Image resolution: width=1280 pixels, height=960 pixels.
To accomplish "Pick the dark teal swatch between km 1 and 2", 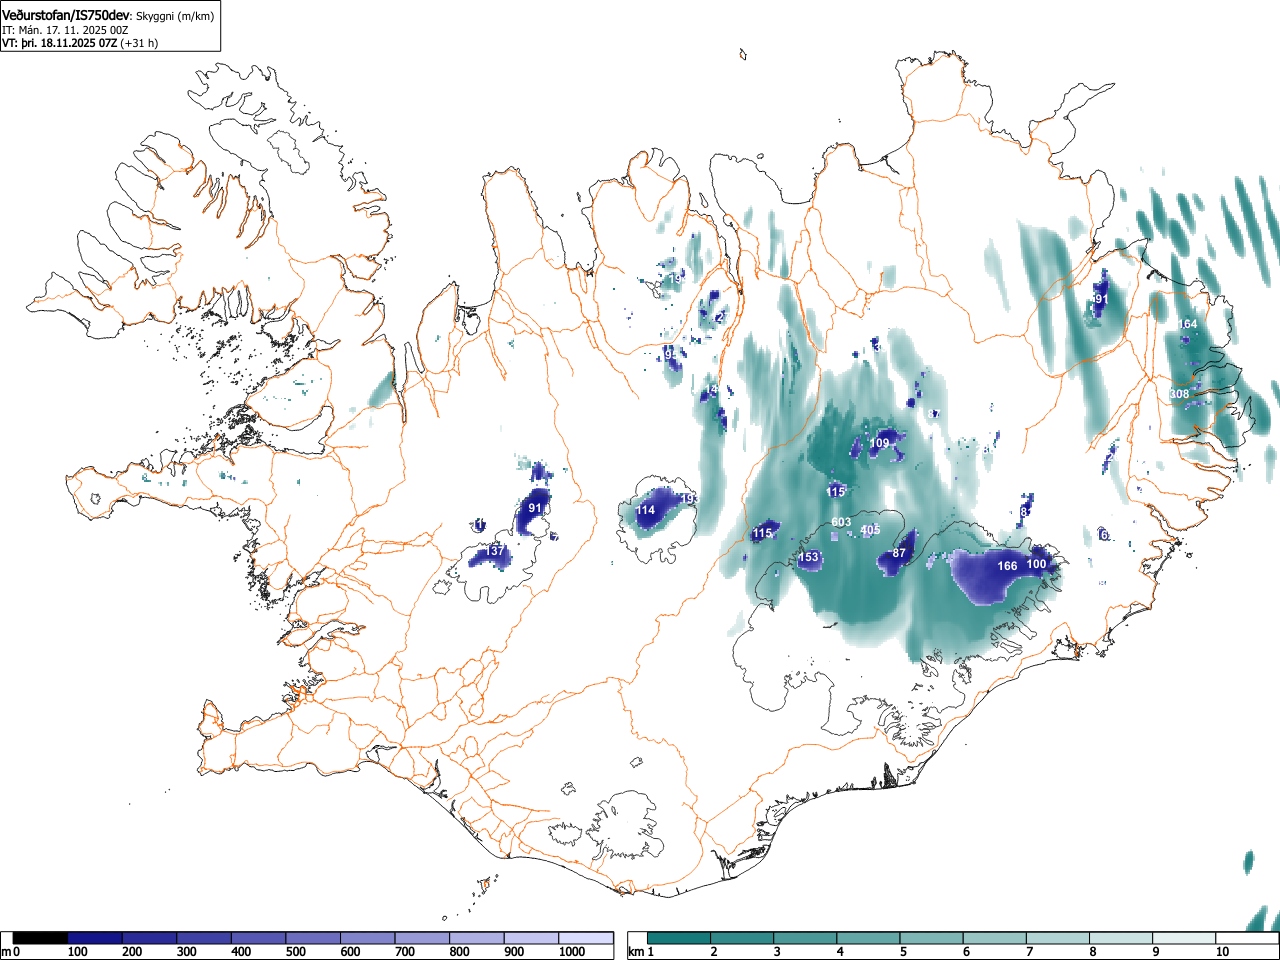I will pyautogui.click(x=679, y=938).
